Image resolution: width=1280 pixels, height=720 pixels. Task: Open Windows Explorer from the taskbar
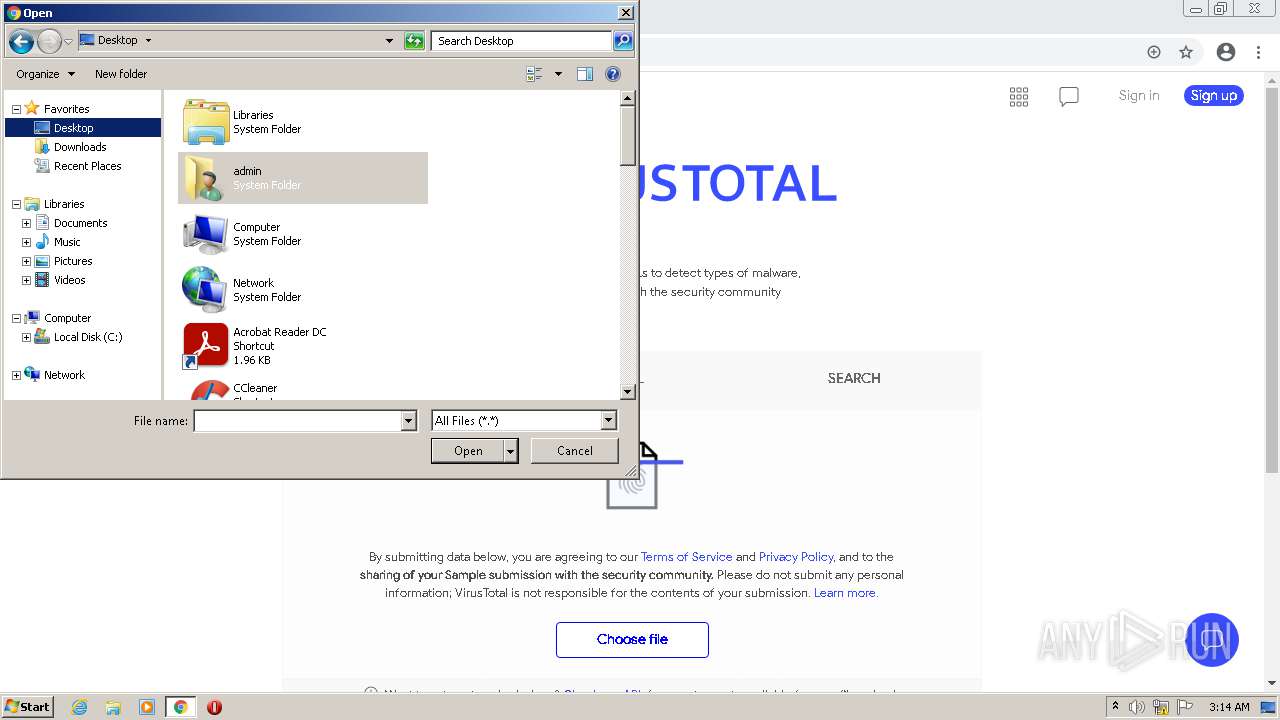(x=113, y=707)
